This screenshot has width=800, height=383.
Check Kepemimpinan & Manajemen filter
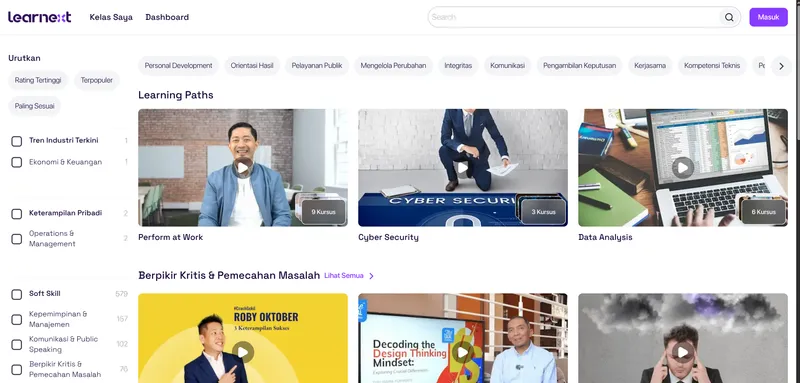pyautogui.click(x=17, y=319)
